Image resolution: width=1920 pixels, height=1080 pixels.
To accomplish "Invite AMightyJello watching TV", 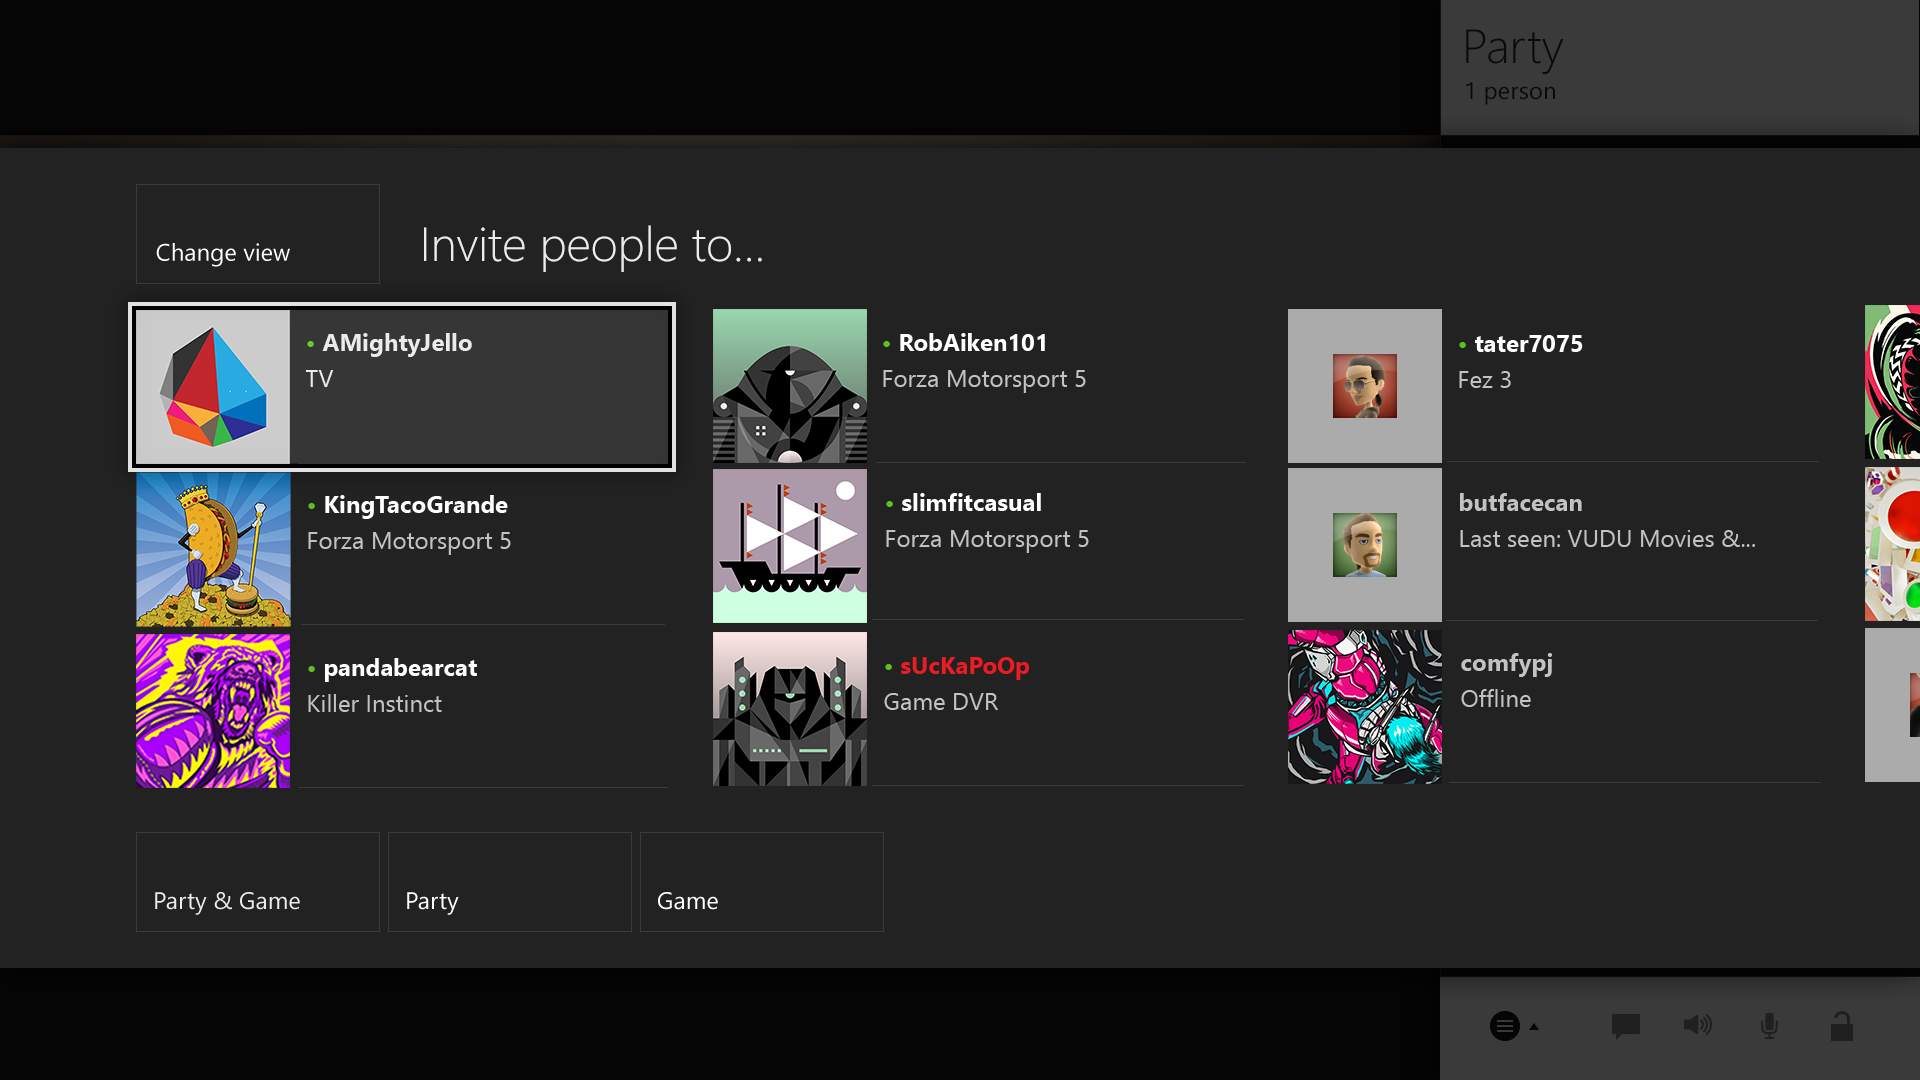I will coord(401,386).
